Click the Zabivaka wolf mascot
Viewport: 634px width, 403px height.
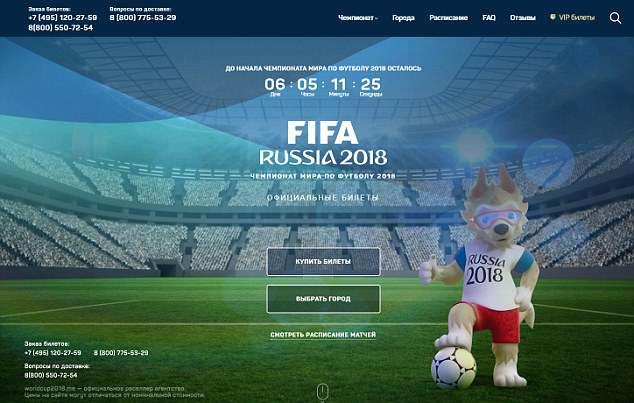481,277
